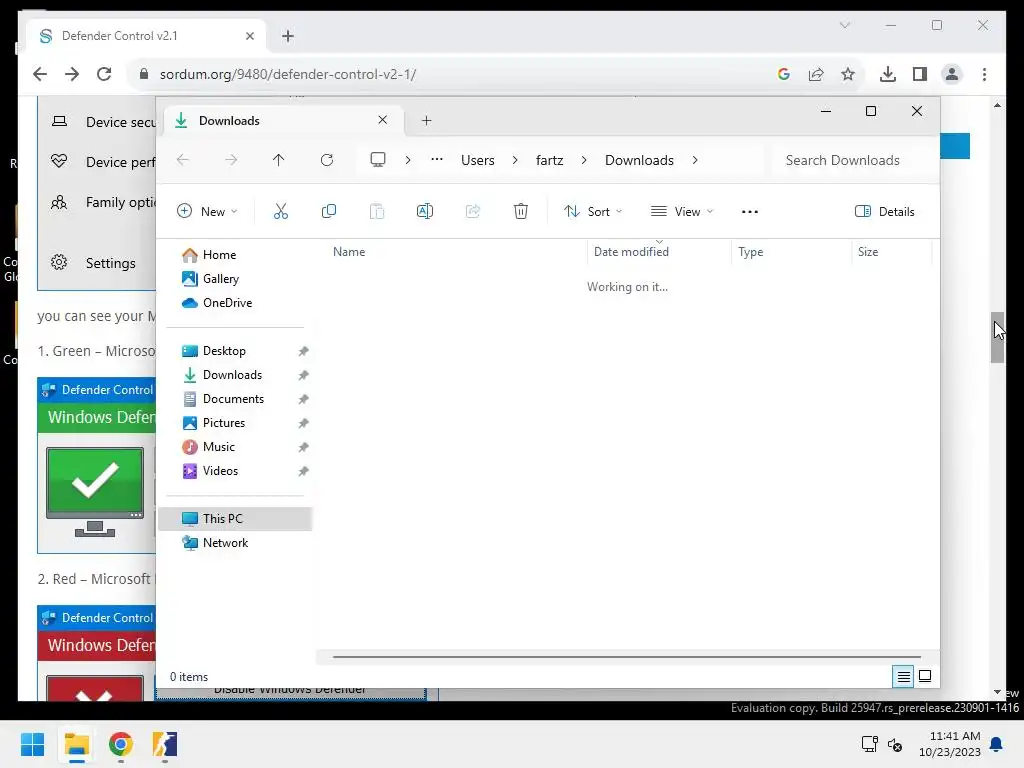Click the Explorer horizontal scrollbar

627,657
